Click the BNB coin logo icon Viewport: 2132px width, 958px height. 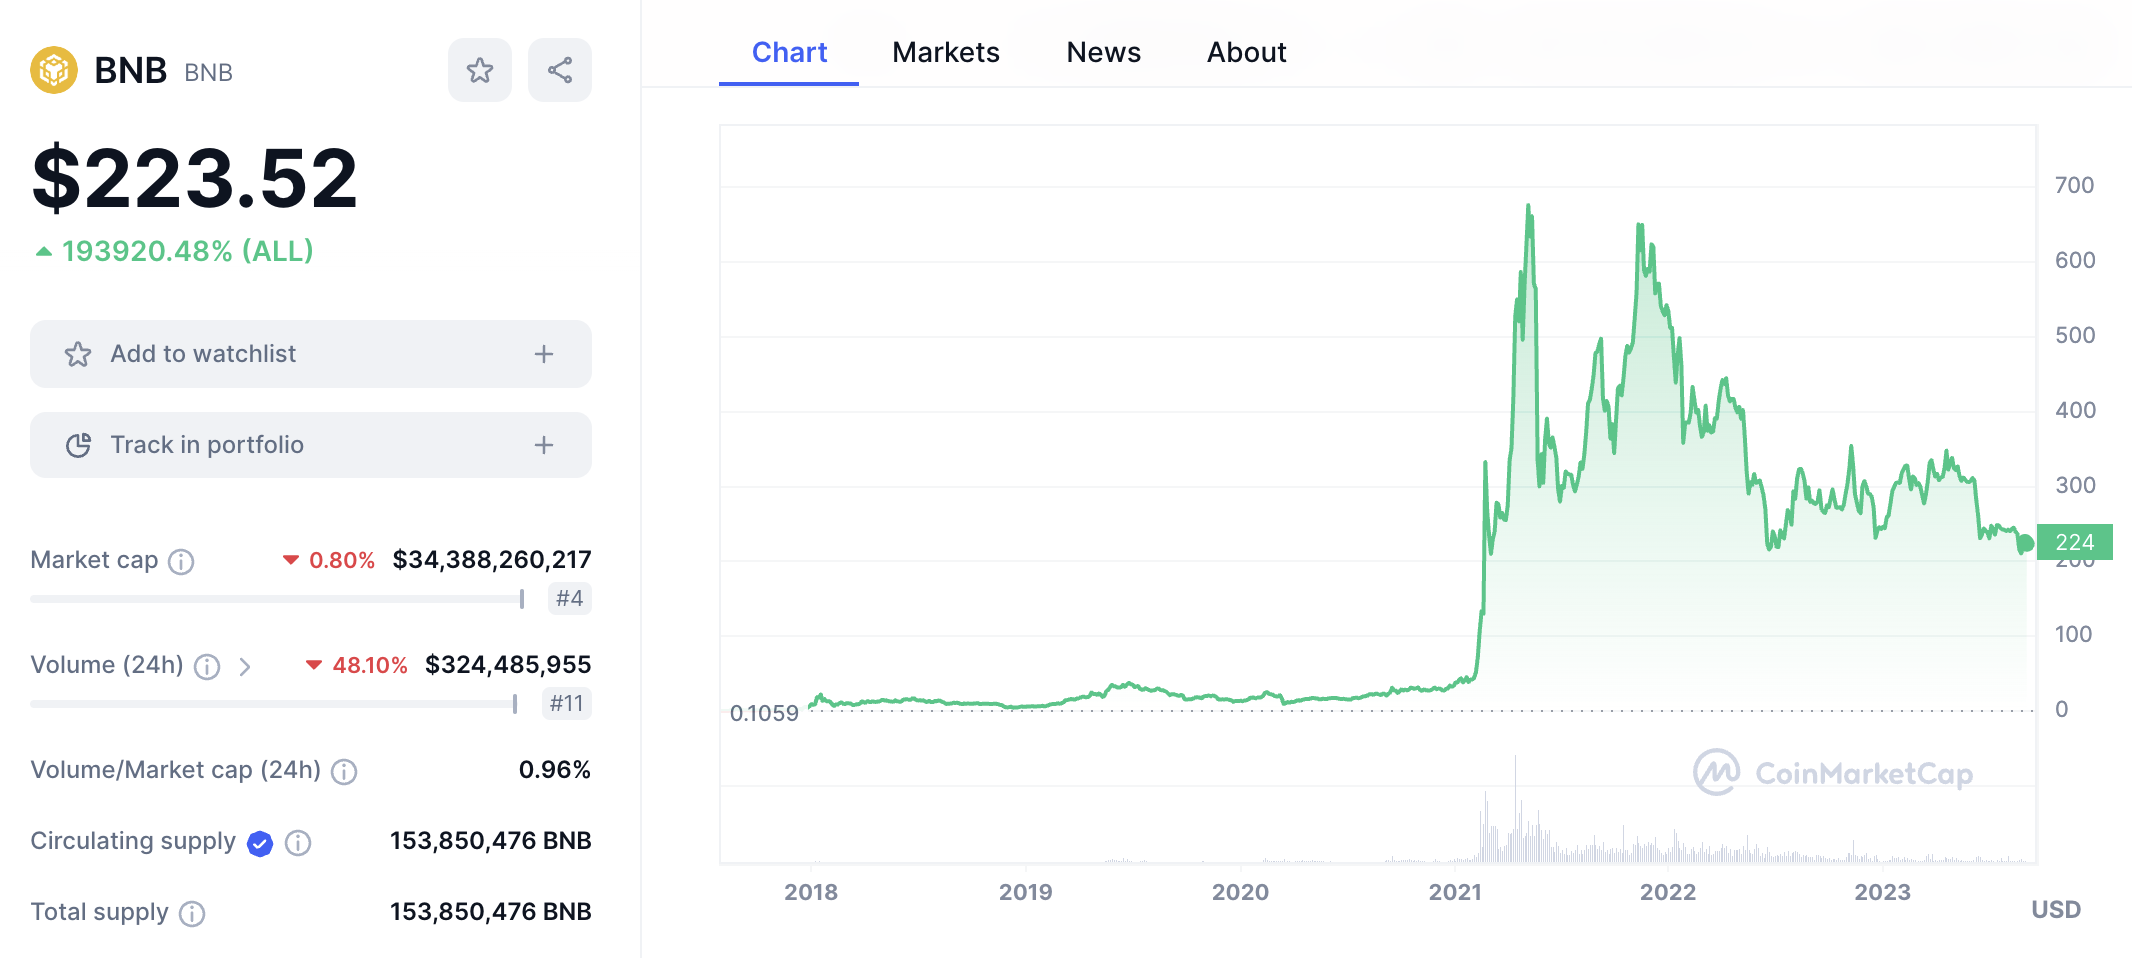(54, 70)
